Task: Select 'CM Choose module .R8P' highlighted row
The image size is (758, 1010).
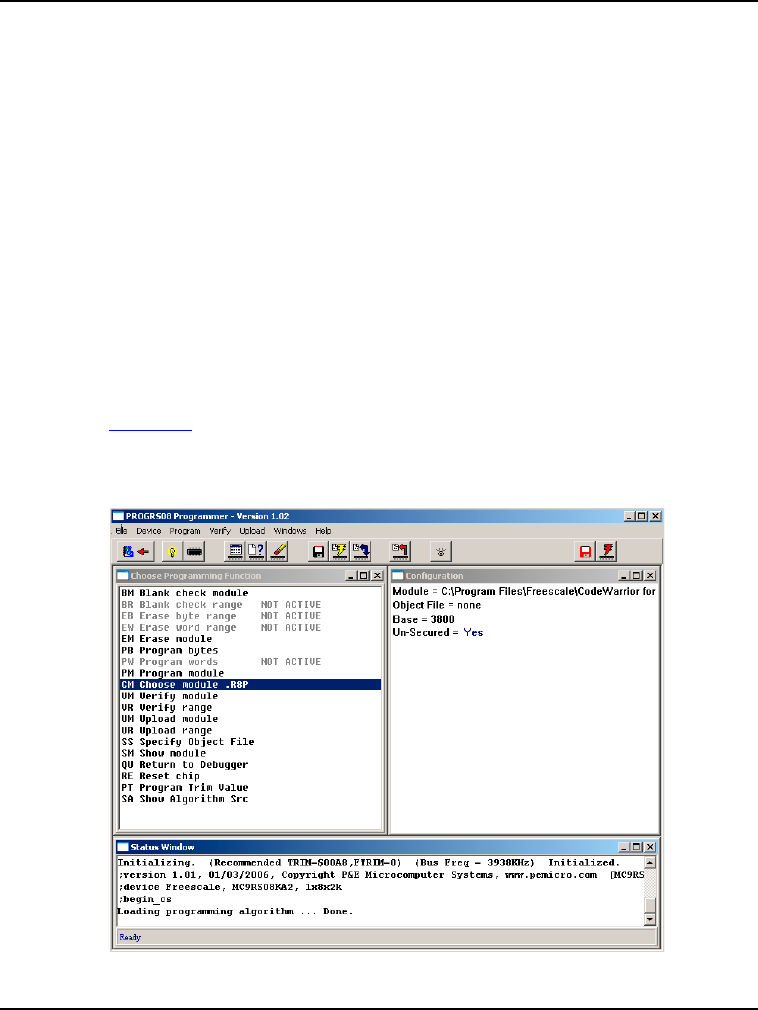Action: [x=251, y=685]
